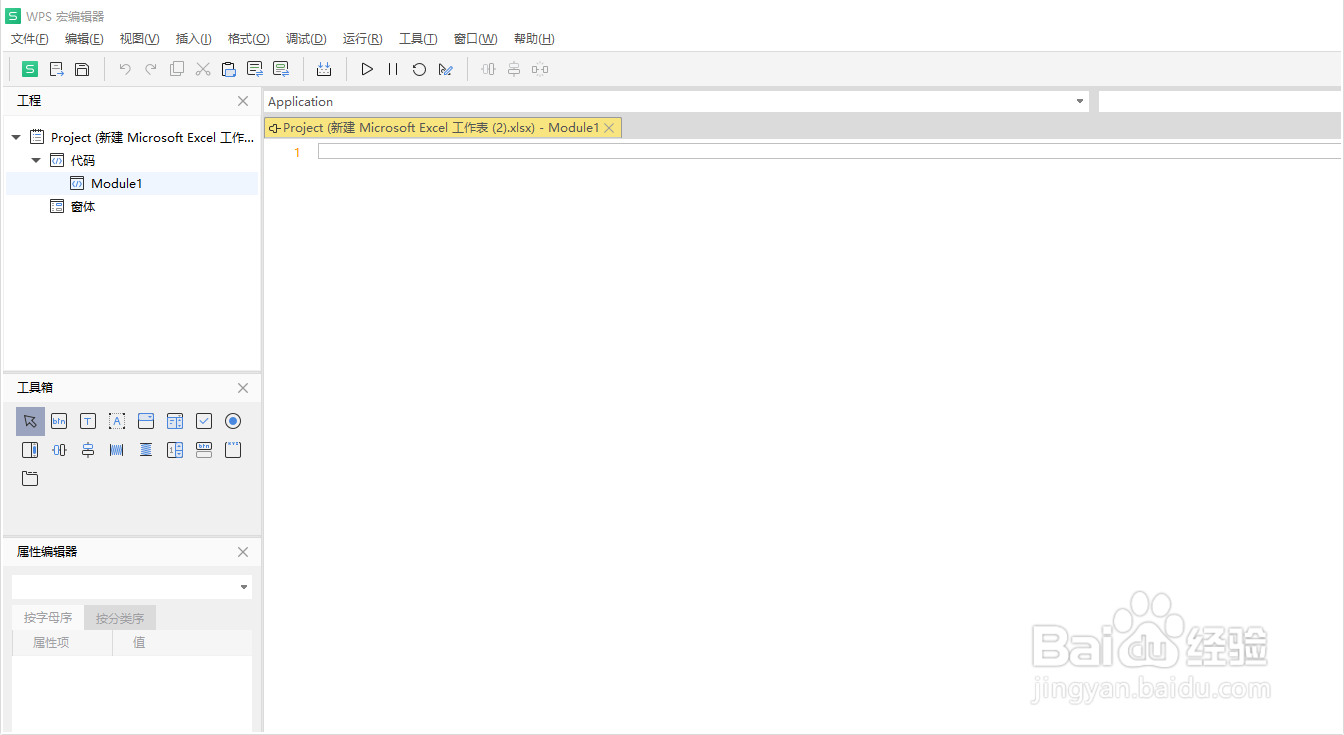Image resolution: width=1344 pixels, height=735 pixels.
Task: Click the greyed horizontal align toolbar icon
Action: [x=488, y=69]
